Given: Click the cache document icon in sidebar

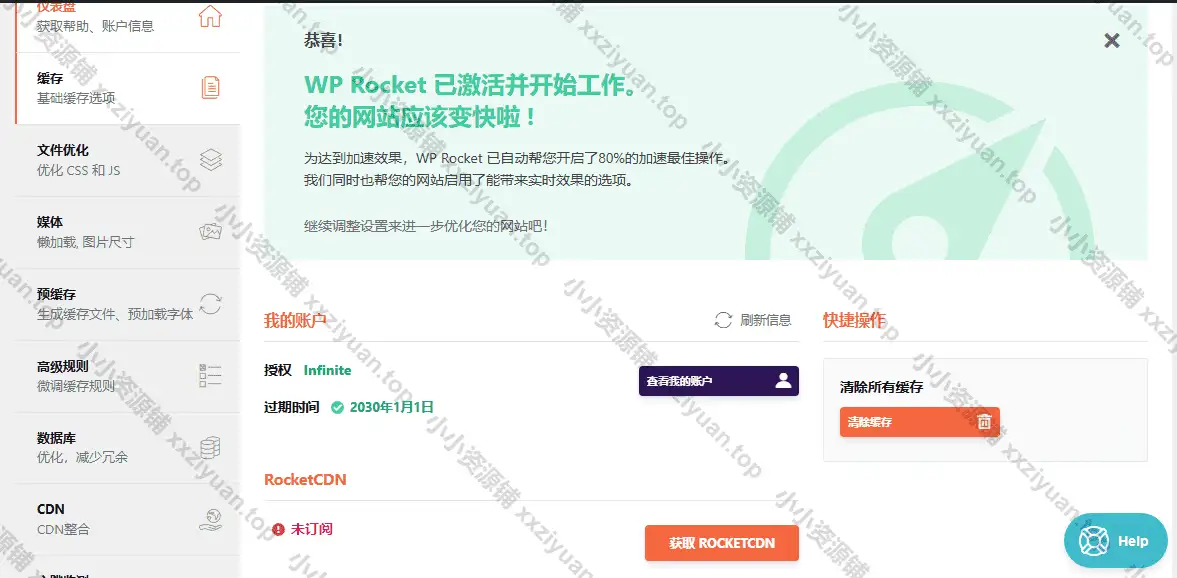Looking at the screenshot, I should pos(210,87).
